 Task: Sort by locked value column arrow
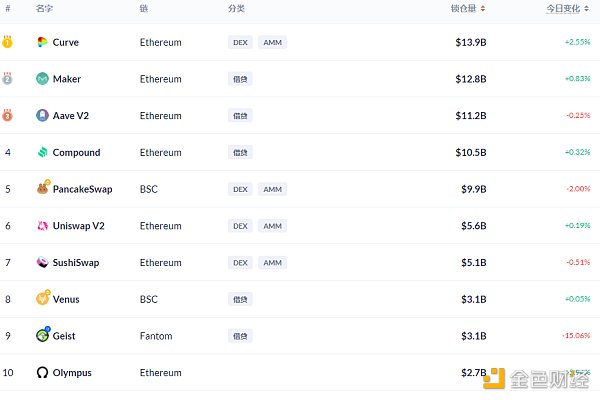pyautogui.click(x=483, y=8)
